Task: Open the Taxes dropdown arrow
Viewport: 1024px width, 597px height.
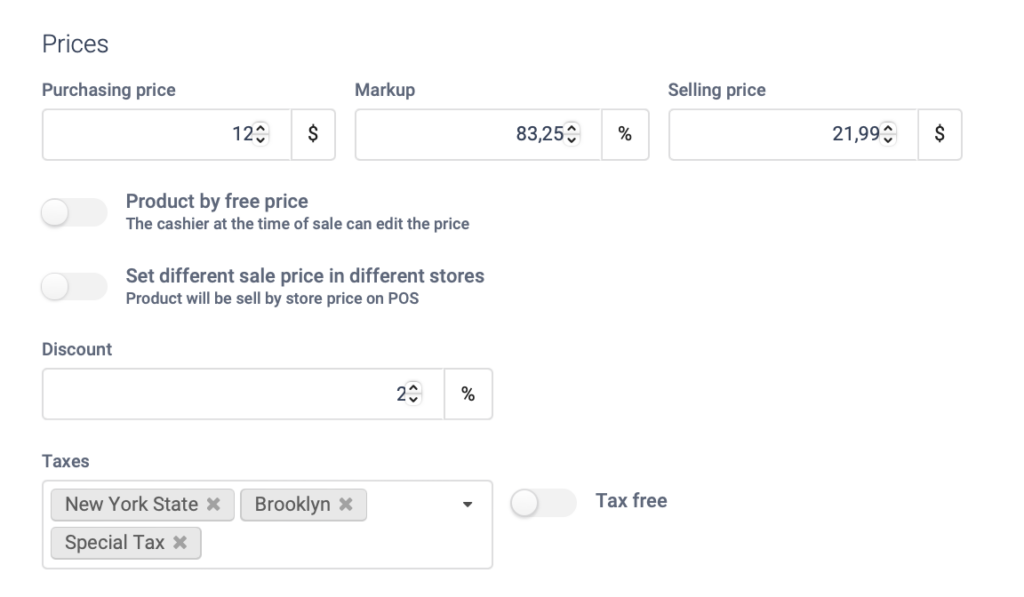Action: pos(467,504)
